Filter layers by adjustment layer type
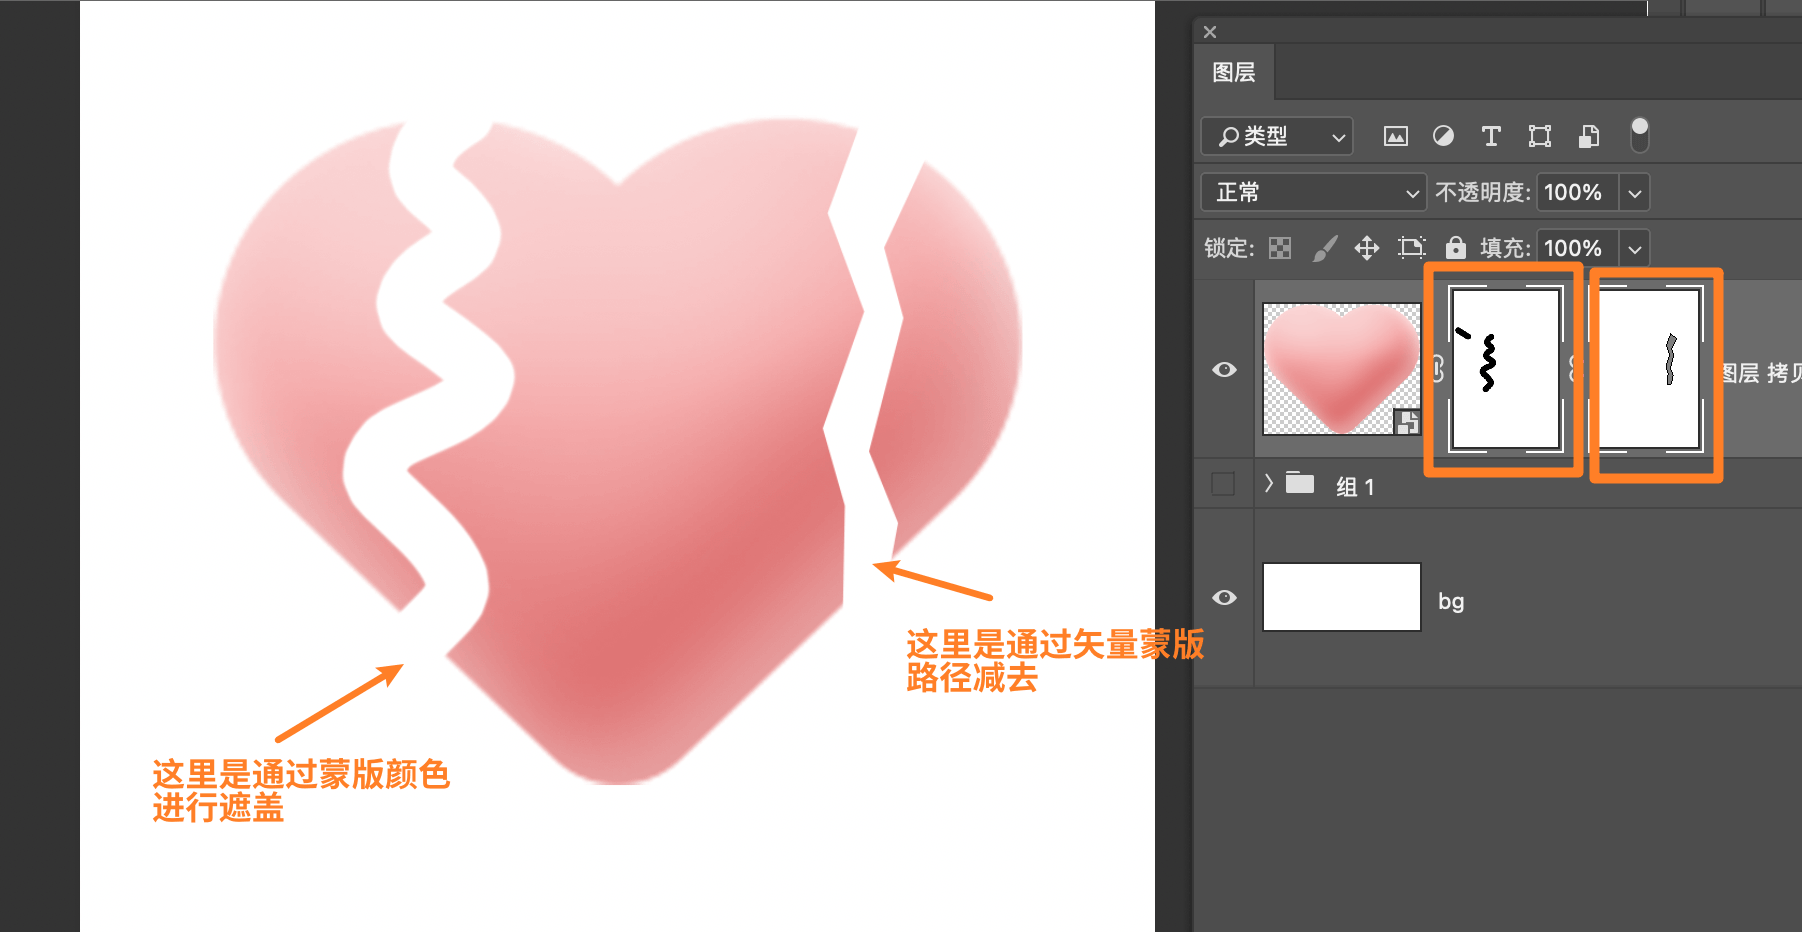This screenshot has height=932, width=1802. click(1443, 137)
